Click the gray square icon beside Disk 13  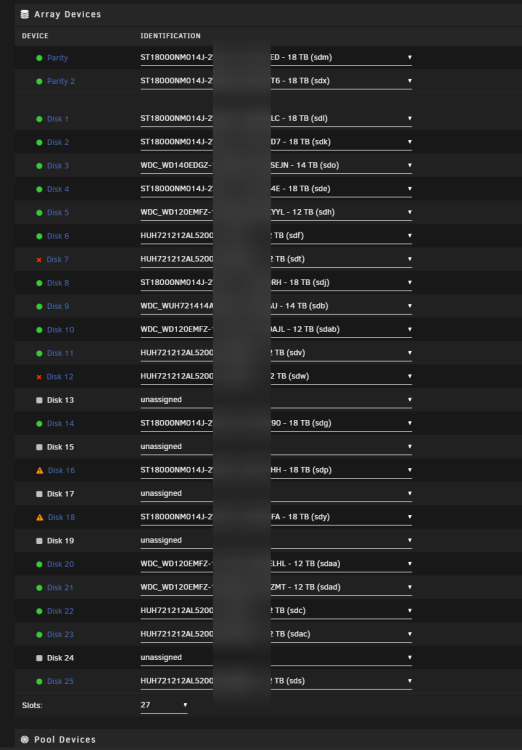tap(39, 400)
